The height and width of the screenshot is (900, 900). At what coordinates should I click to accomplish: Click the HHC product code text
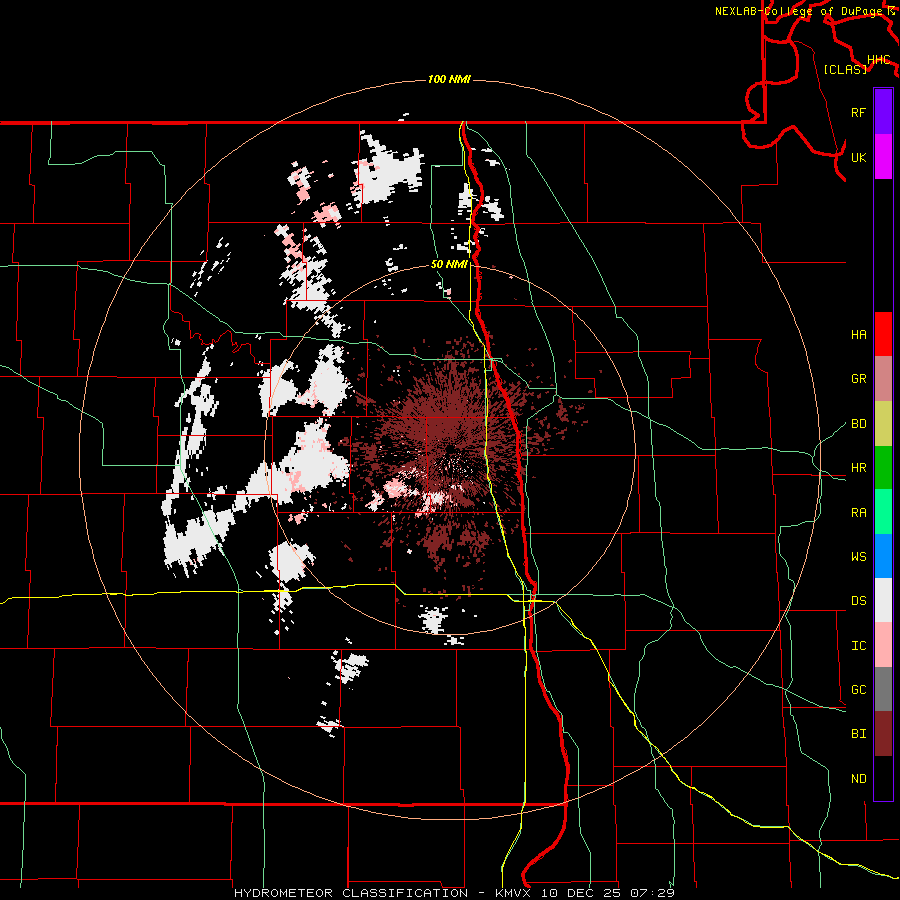click(878, 60)
